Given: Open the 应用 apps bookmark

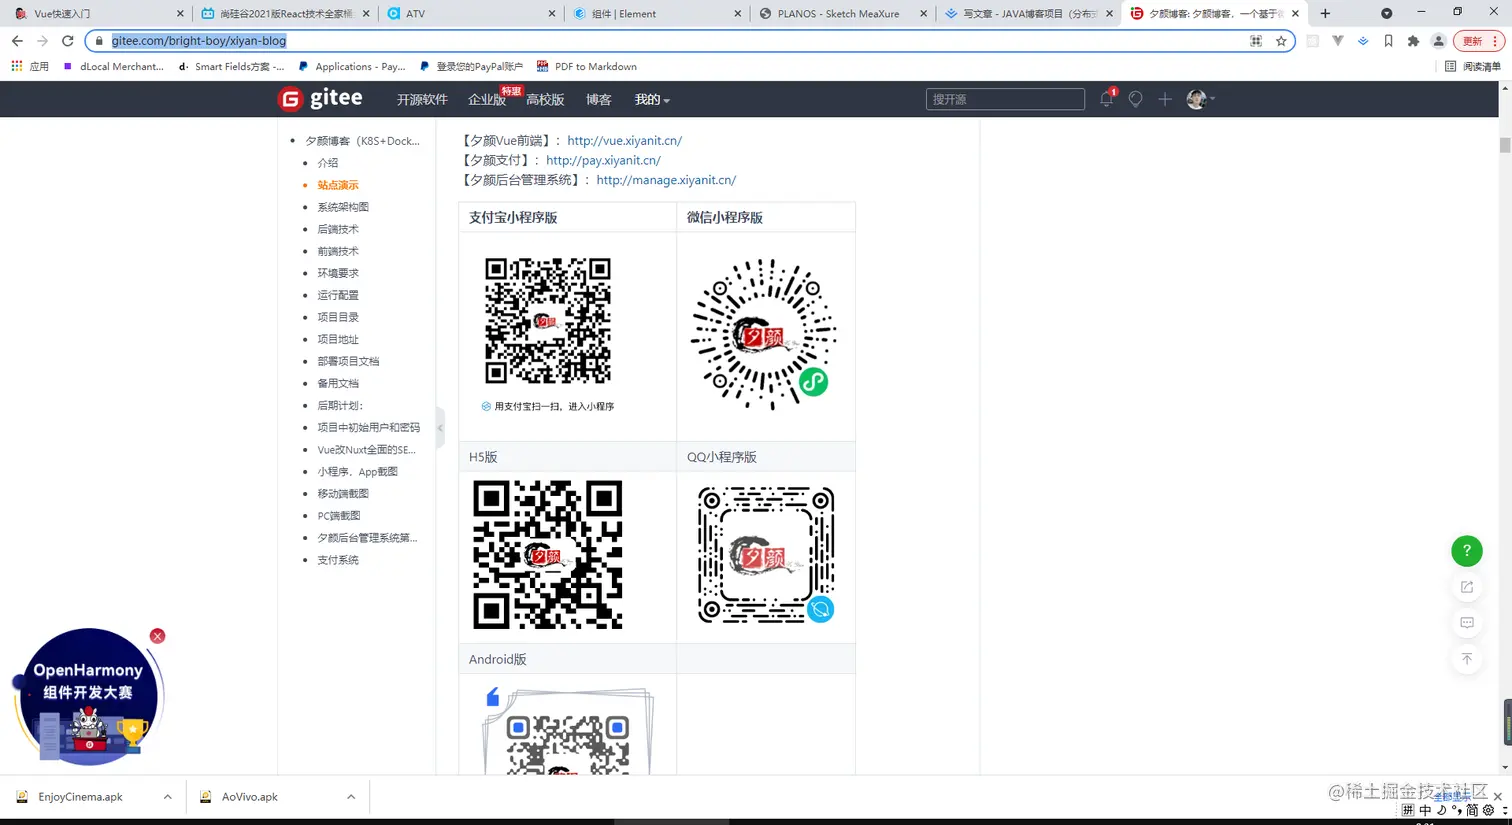Looking at the screenshot, I should [30, 66].
